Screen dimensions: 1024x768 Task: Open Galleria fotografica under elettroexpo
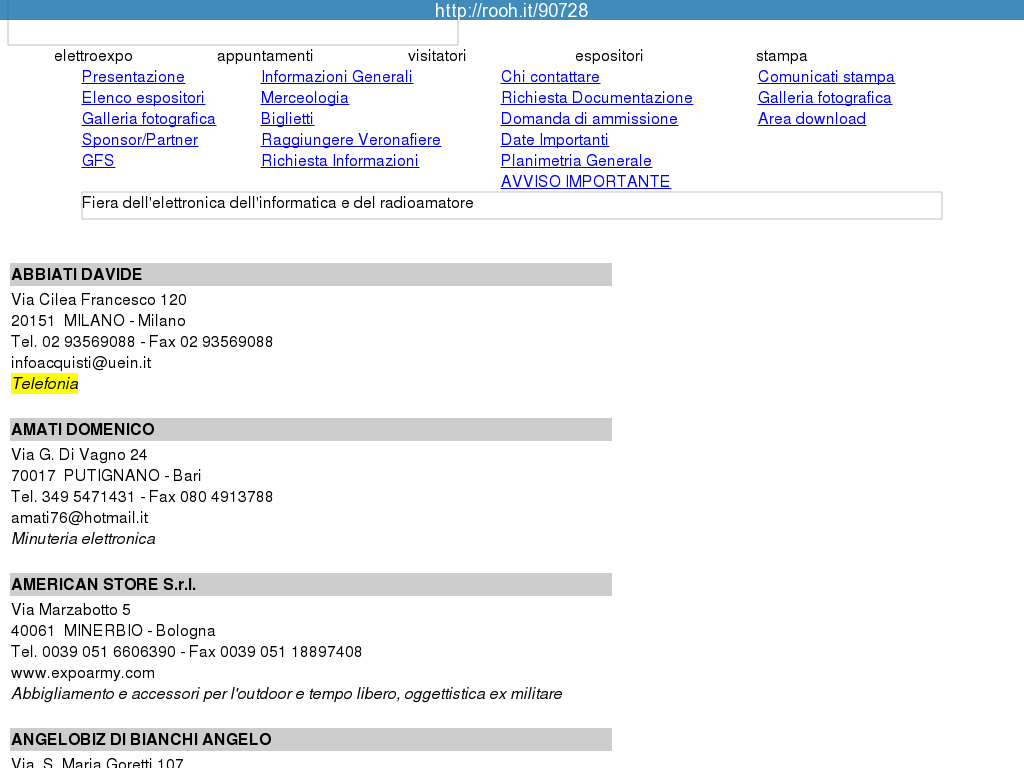pyautogui.click(x=148, y=119)
